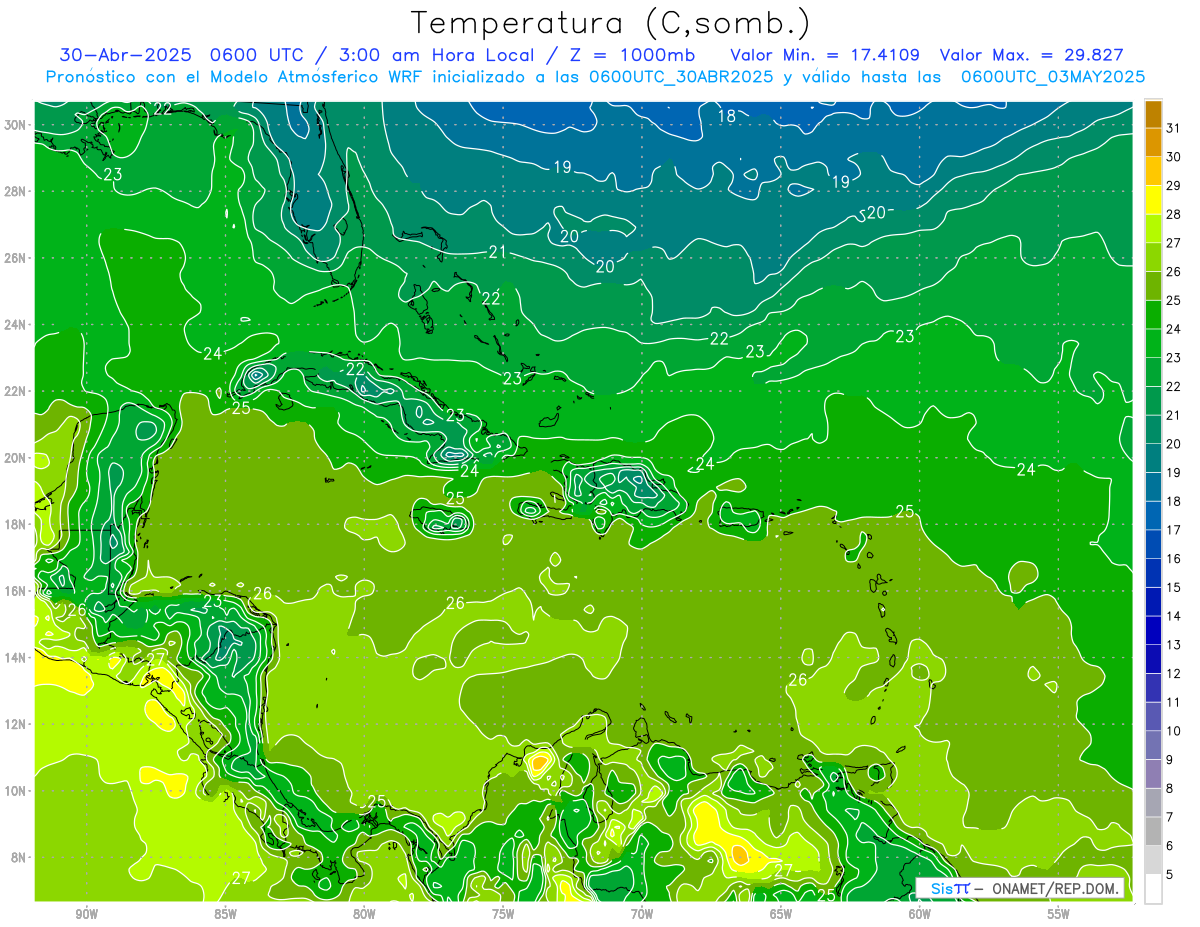The image size is (1200, 927).
Task: Click the "85W" longitude axis label
Action: pos(225,914)
